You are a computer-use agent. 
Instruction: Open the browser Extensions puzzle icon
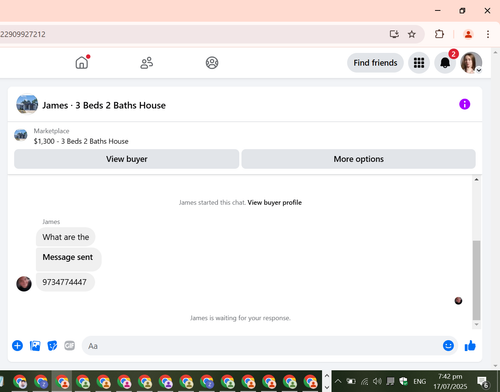point(439,34)
